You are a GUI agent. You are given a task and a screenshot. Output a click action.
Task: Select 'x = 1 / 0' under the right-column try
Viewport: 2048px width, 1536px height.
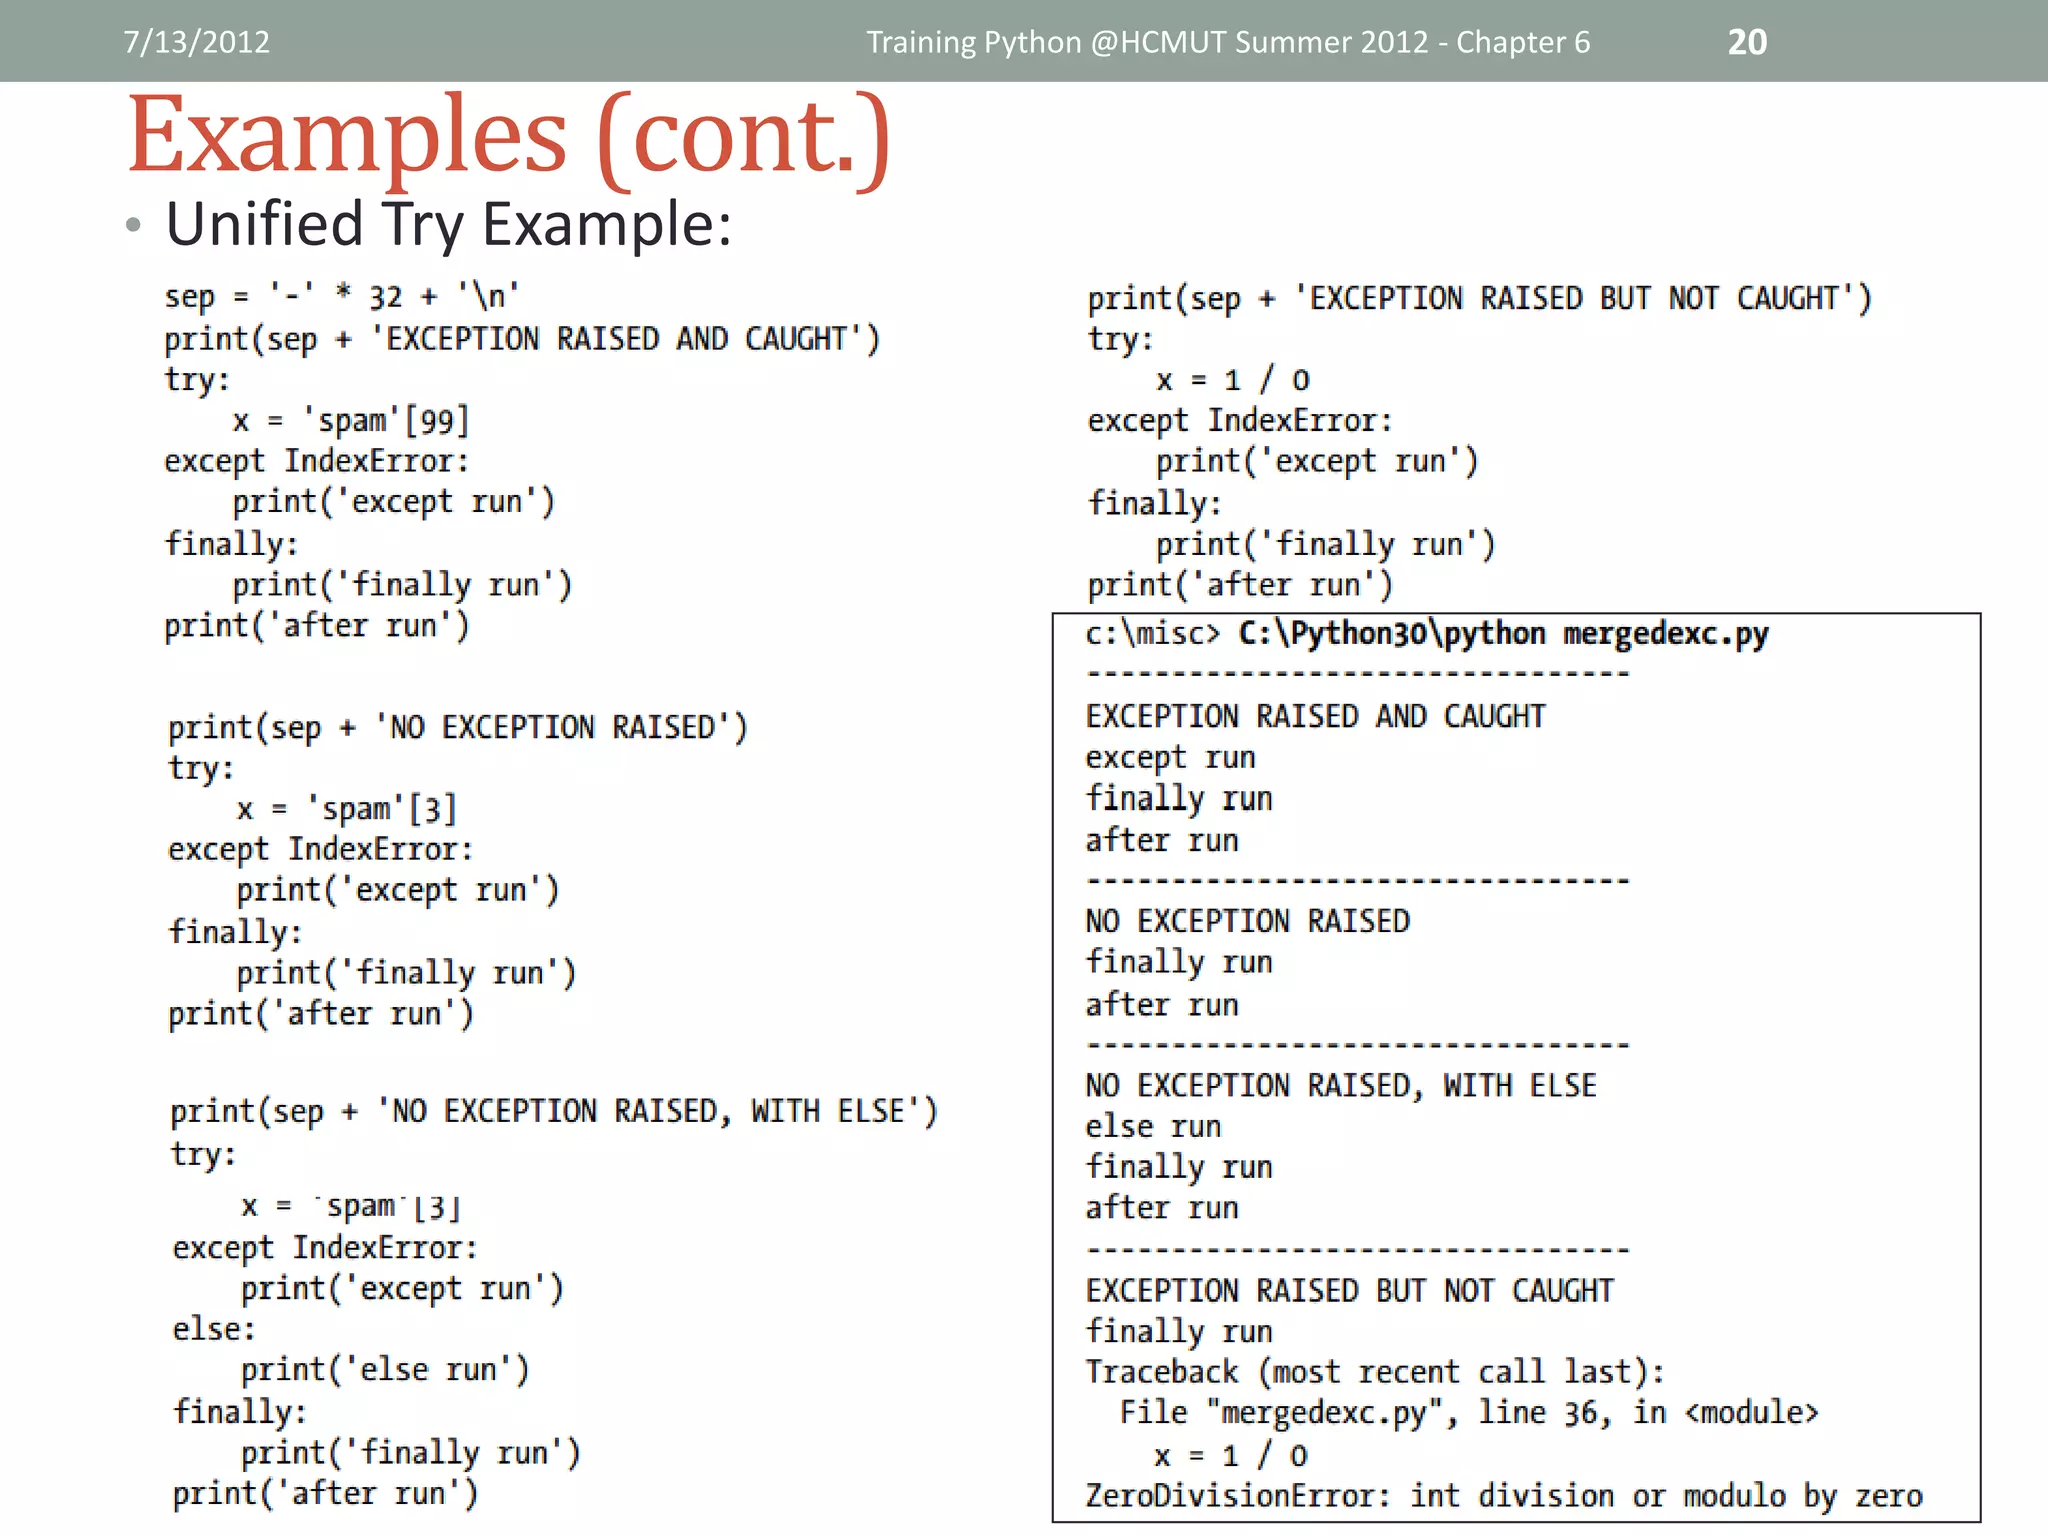[1233, 380]
